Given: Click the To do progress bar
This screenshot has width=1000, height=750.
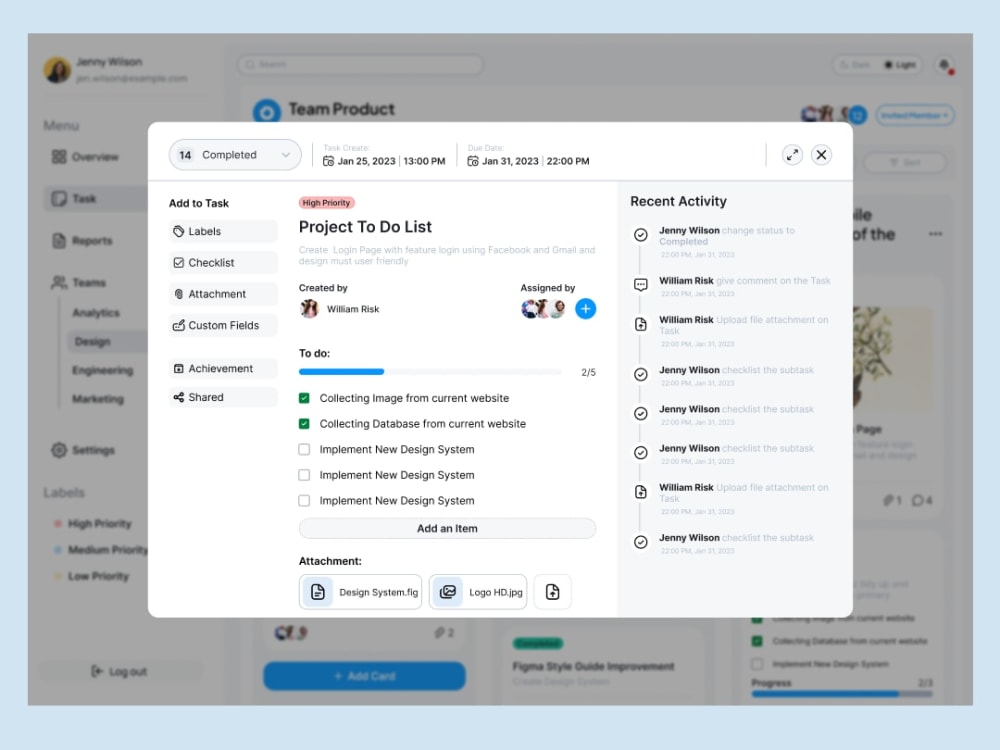Looking at the screenshot, I should pos(430,371).
